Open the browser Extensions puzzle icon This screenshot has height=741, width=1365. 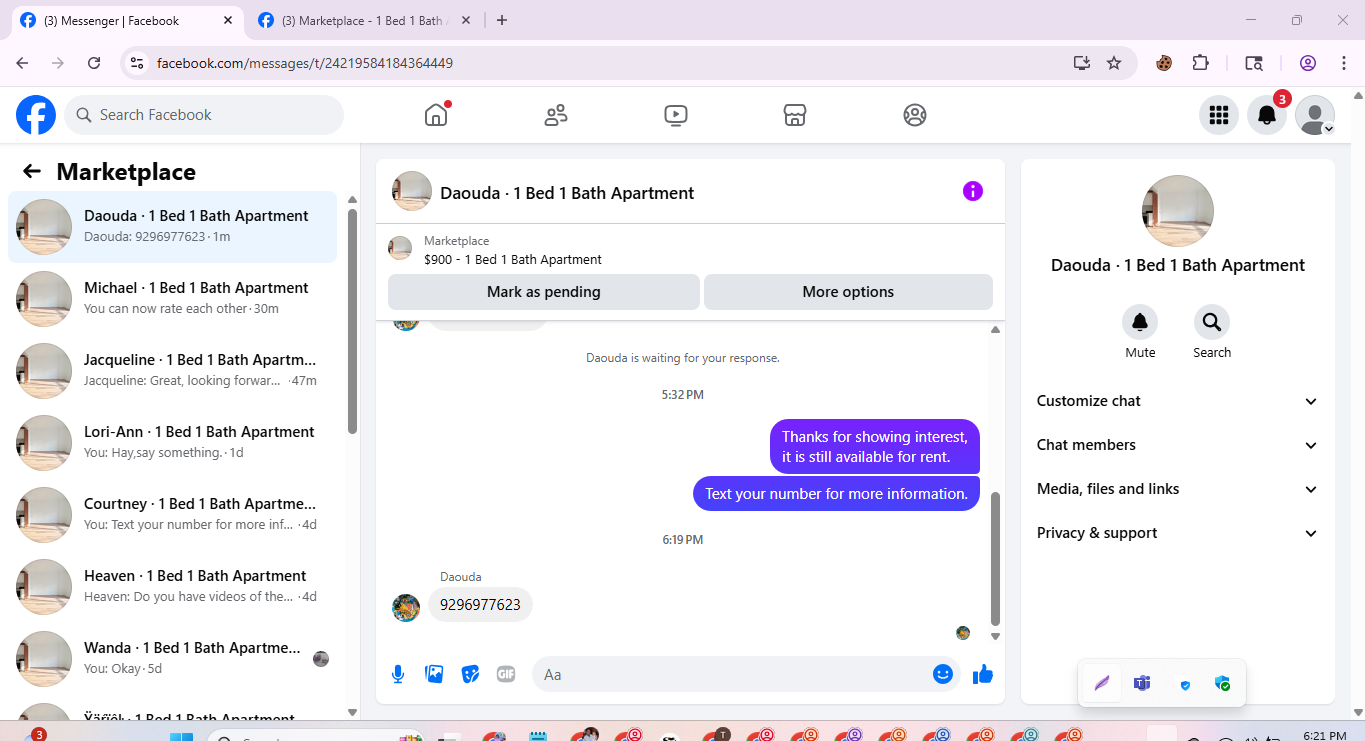1201,63
